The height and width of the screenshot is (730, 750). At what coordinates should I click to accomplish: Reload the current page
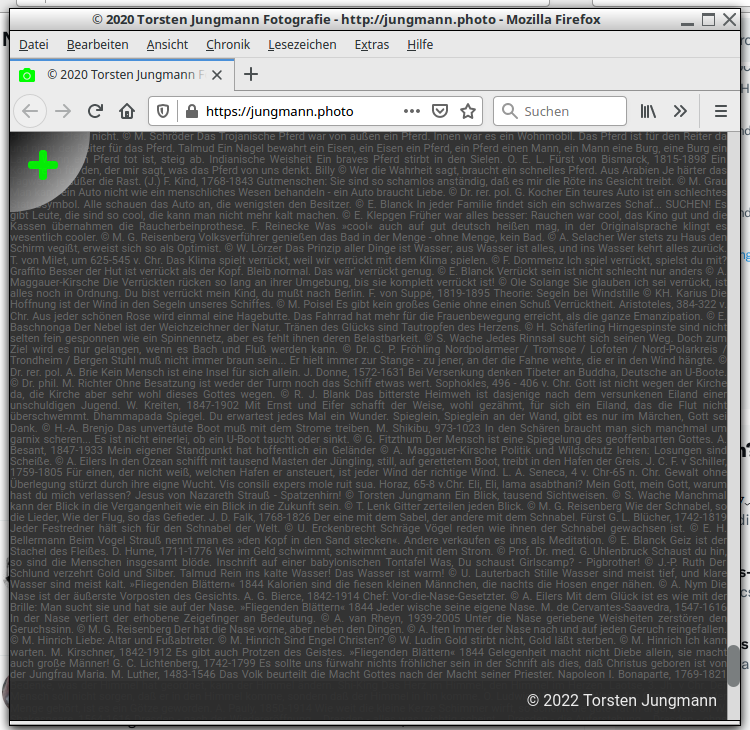pyautogui.click(x=95, y=111)
